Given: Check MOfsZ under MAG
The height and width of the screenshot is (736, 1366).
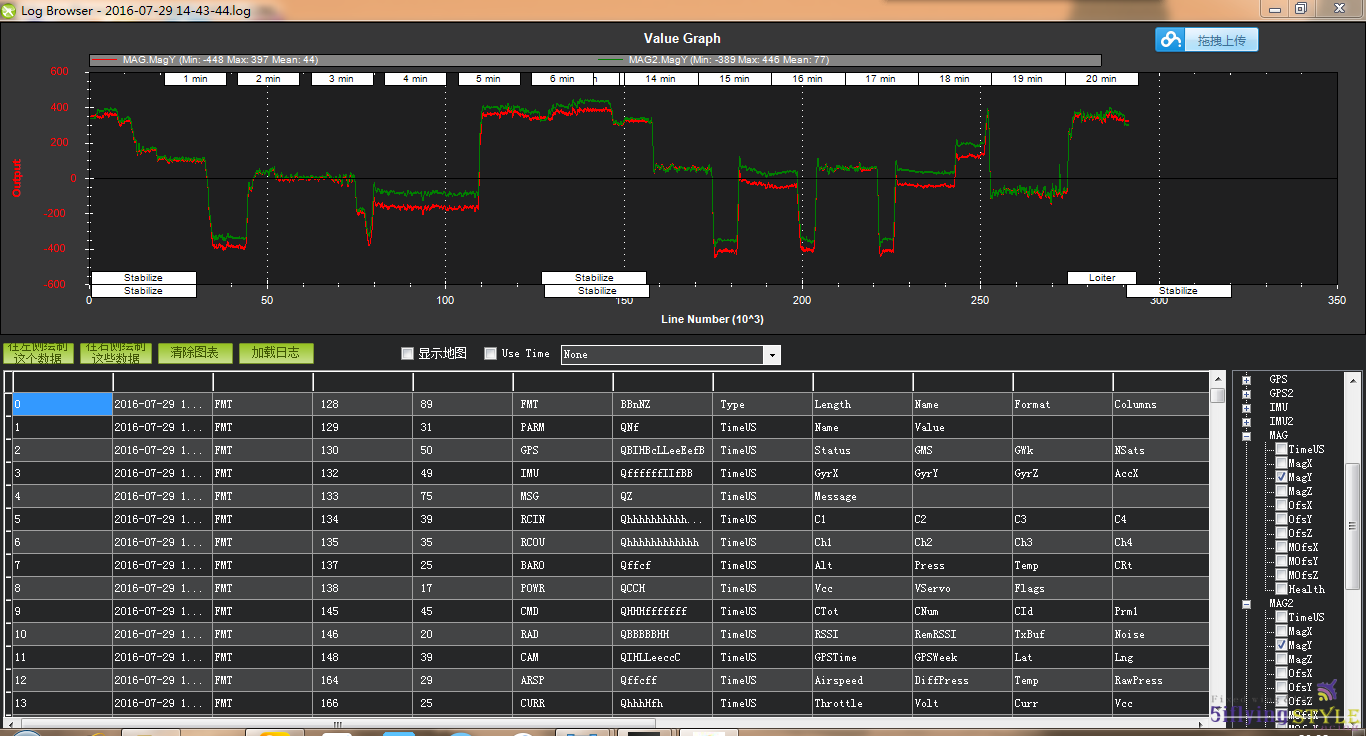Looking at the screenshot, I should point(1282,576).
